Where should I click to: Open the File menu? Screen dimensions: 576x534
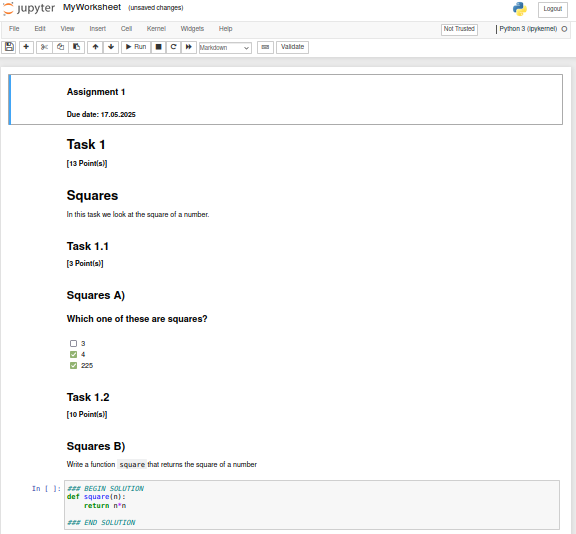pyautogui.click(x=14, y=29)
